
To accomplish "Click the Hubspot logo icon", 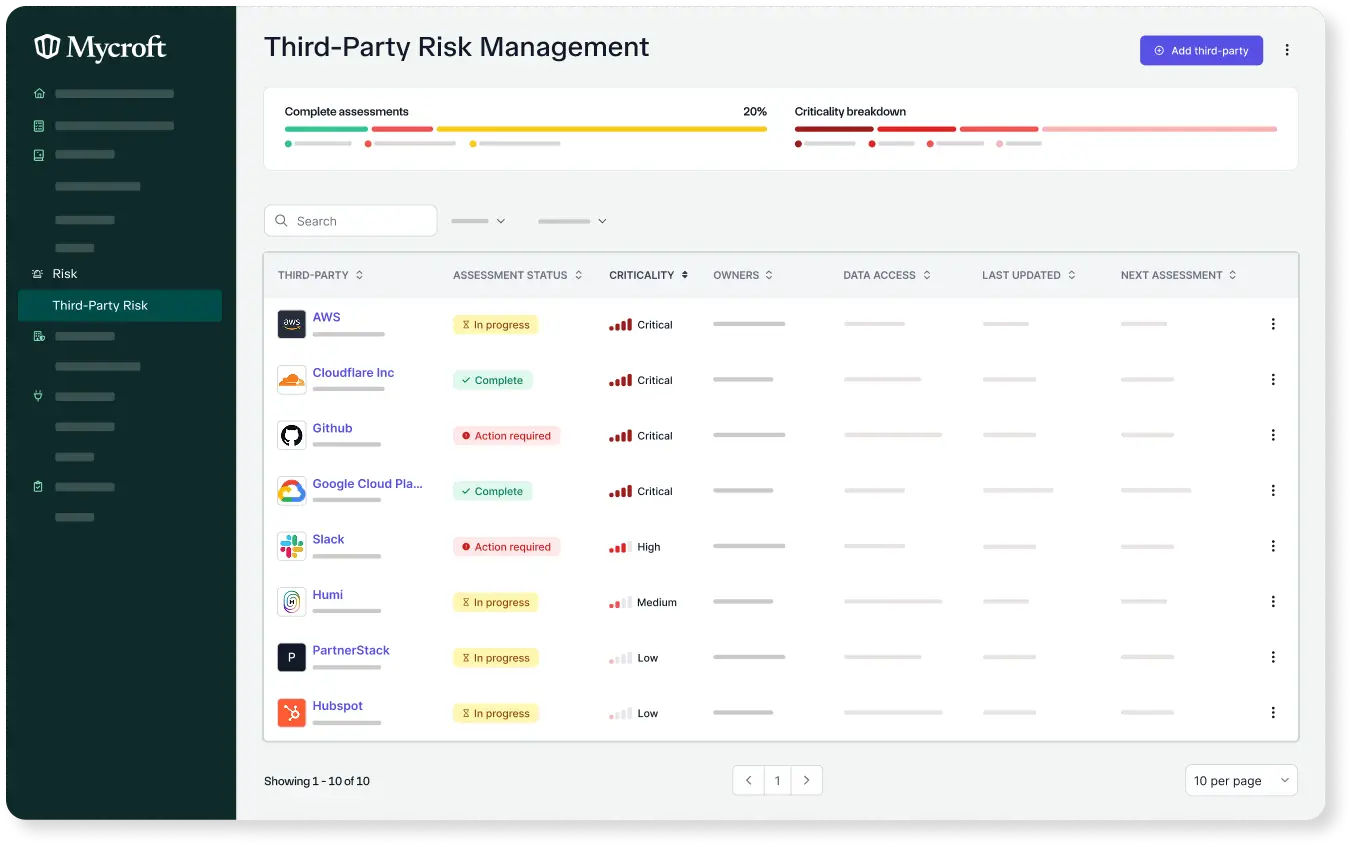I will 292,713.
